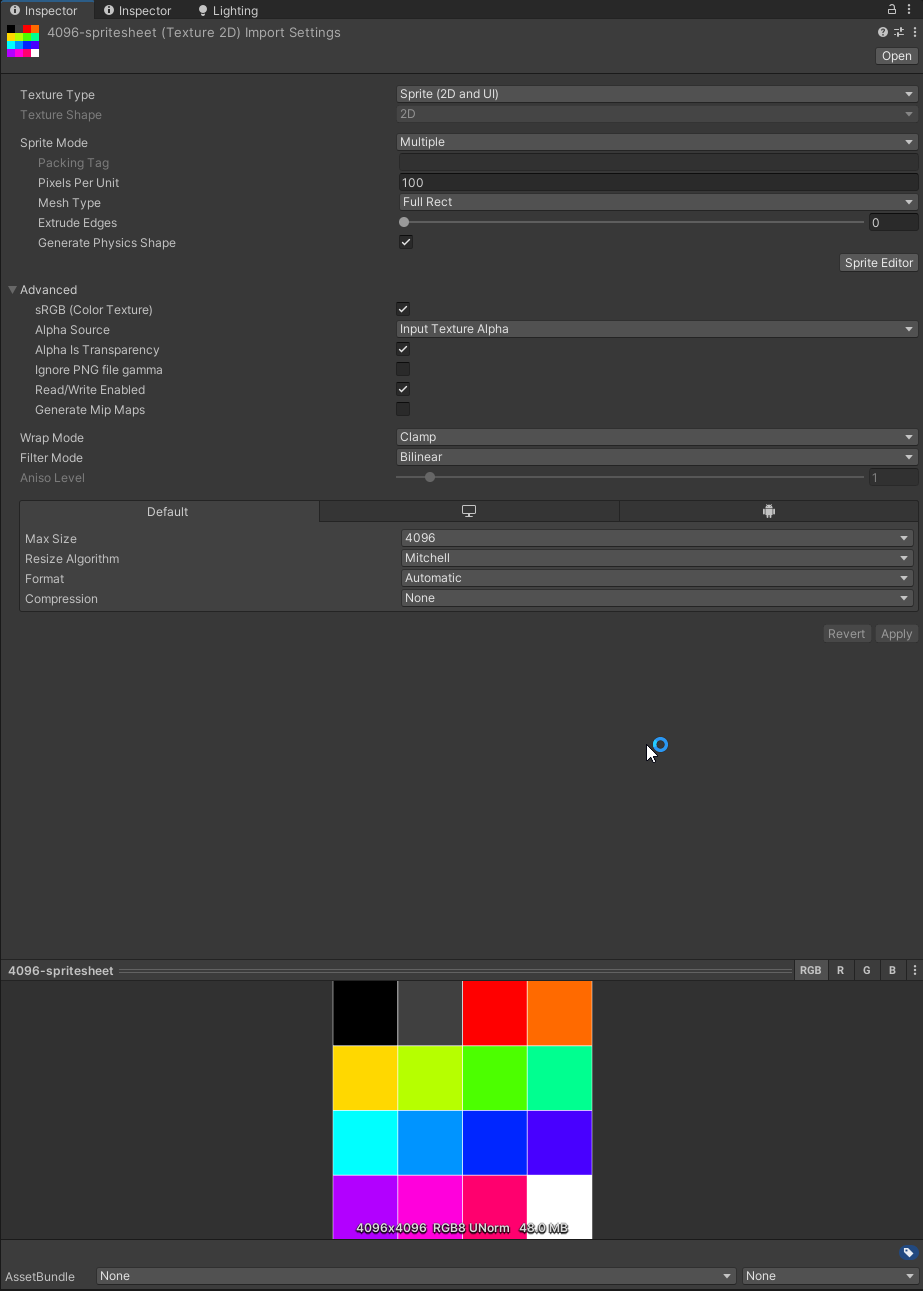The image size is (923, 1291).
Task: Select the Default platform tab
Action: 167,511
